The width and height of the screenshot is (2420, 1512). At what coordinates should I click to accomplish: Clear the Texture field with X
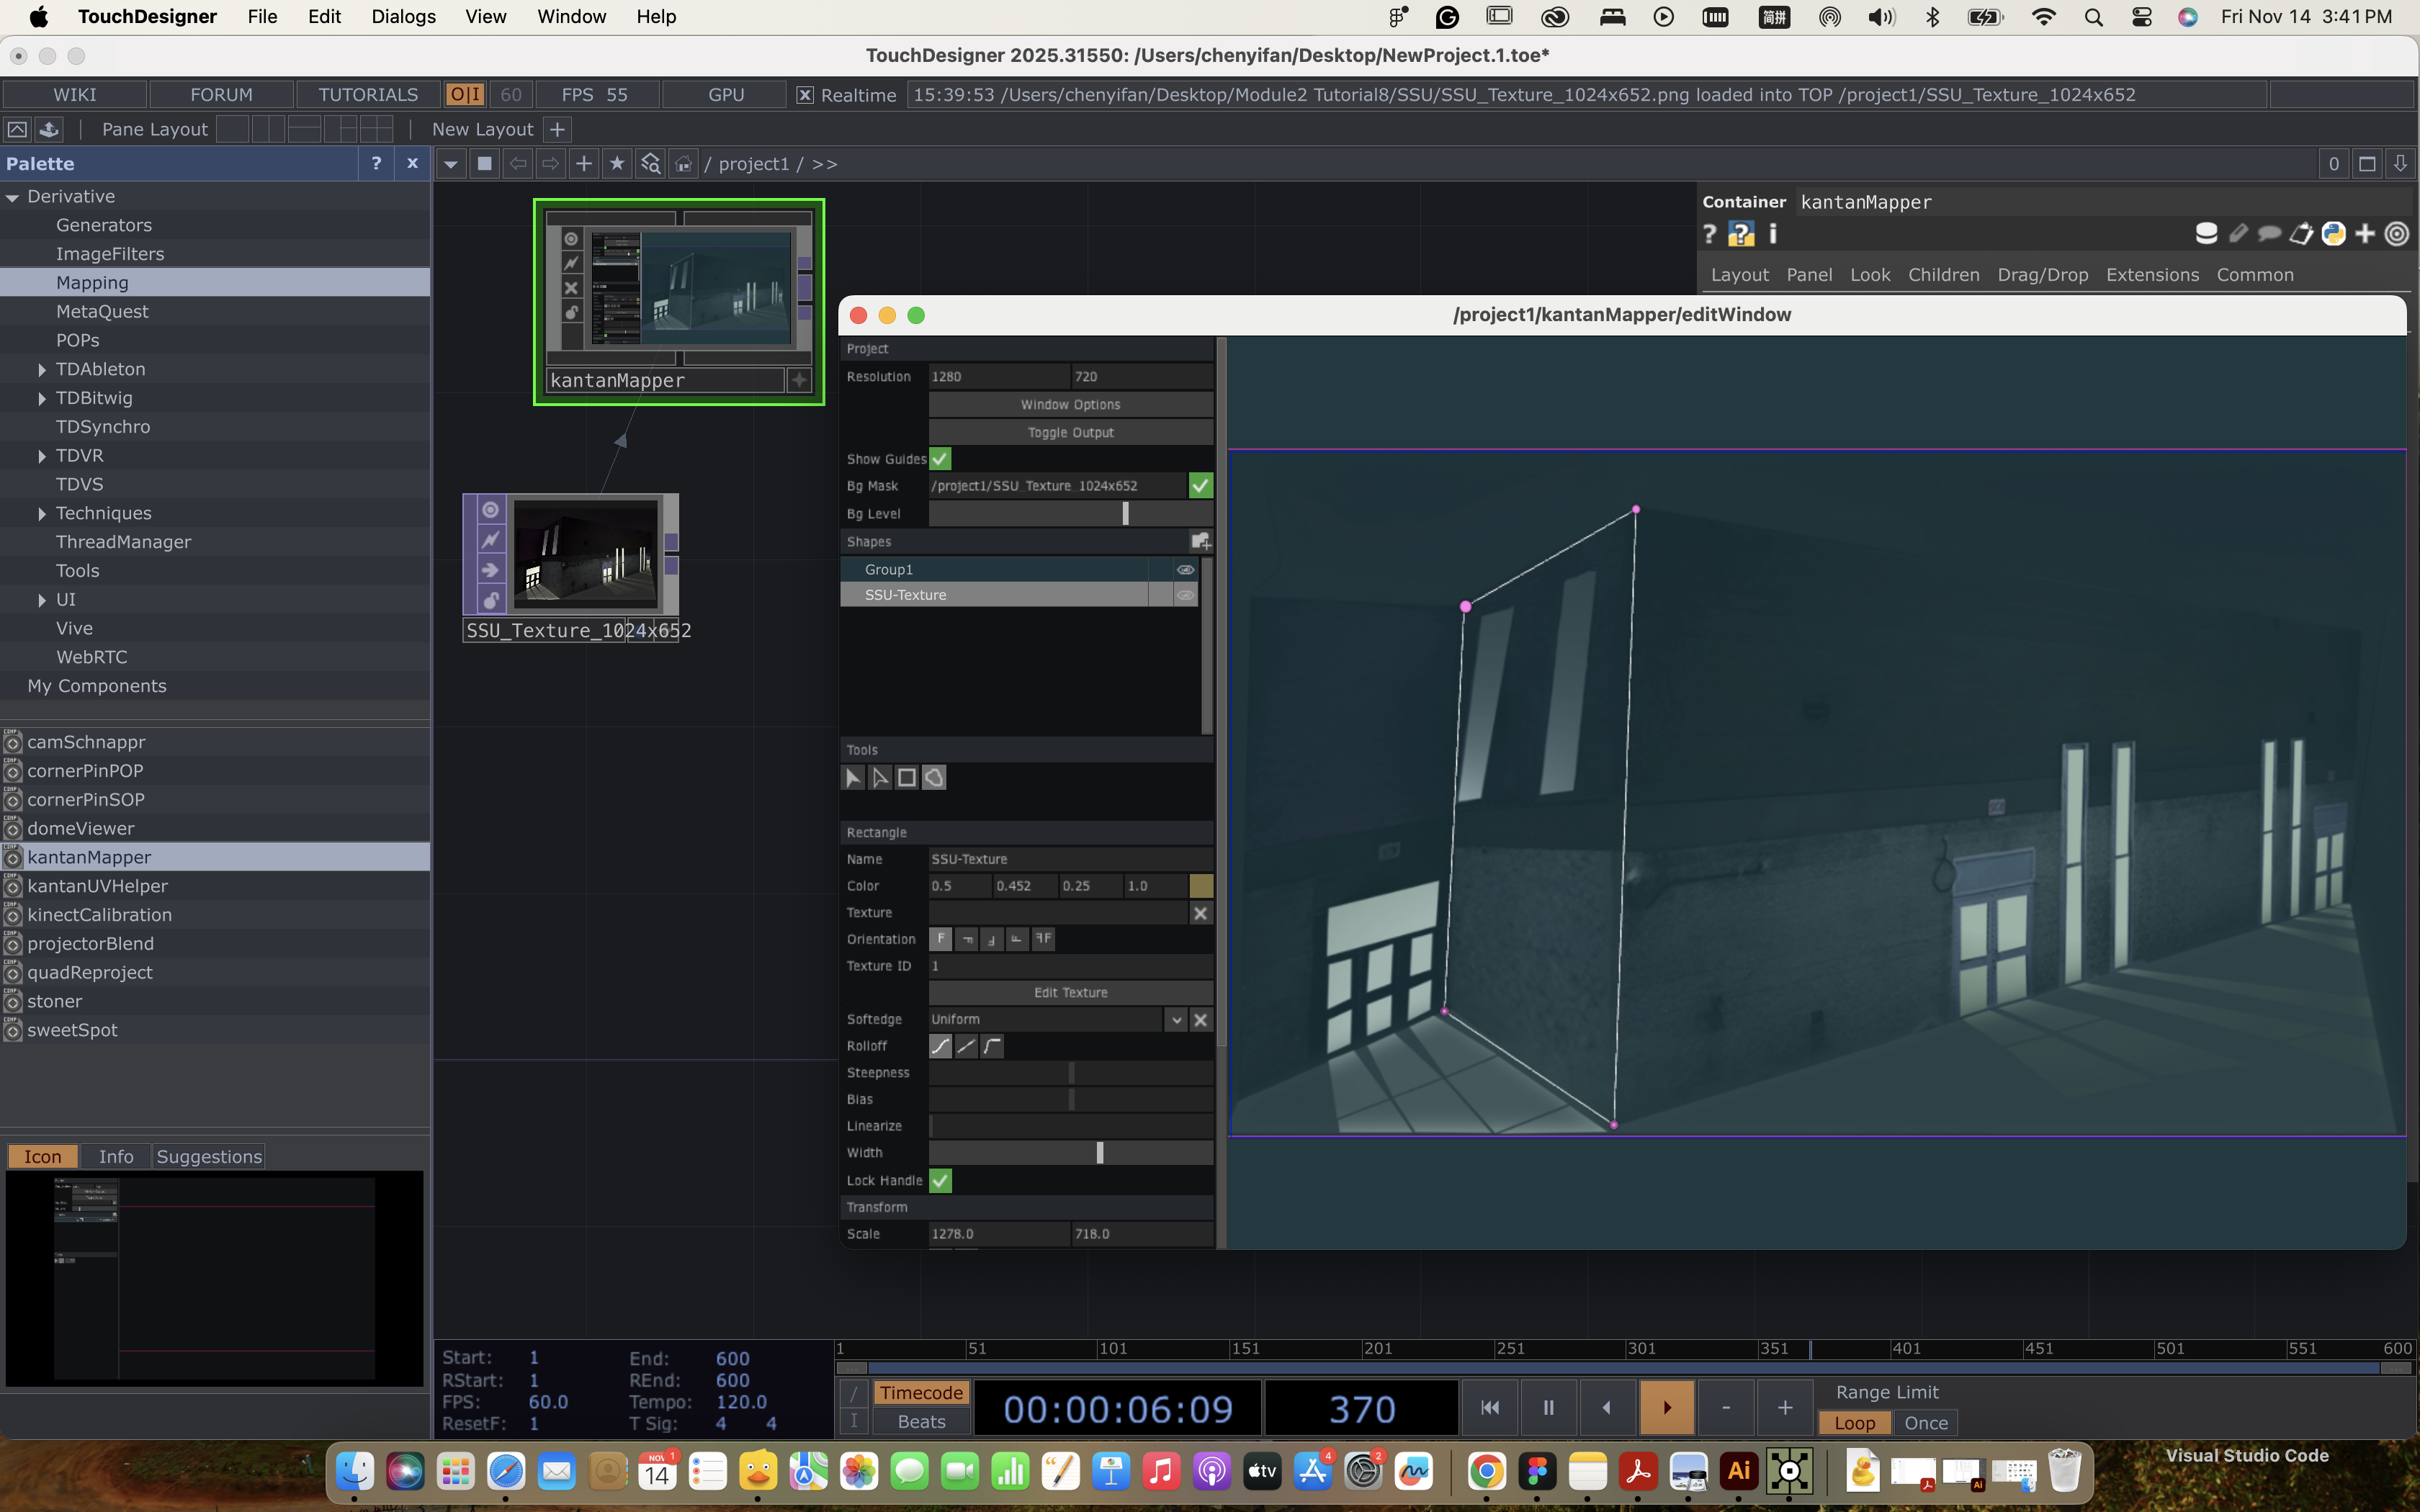(x=1200, y=913)
